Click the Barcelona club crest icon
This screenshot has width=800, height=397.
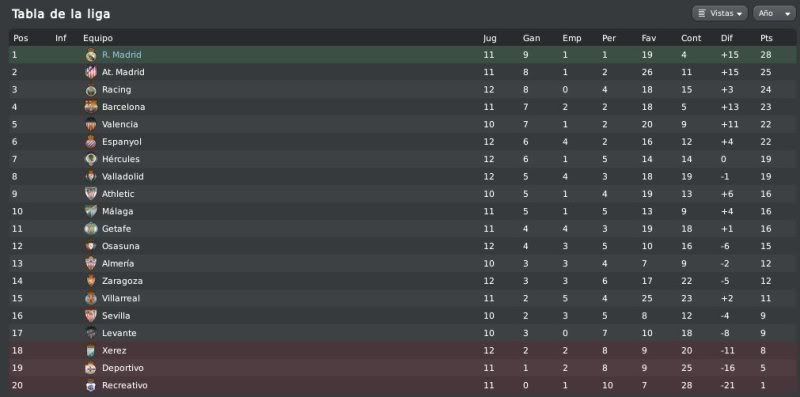pos(91,107)
